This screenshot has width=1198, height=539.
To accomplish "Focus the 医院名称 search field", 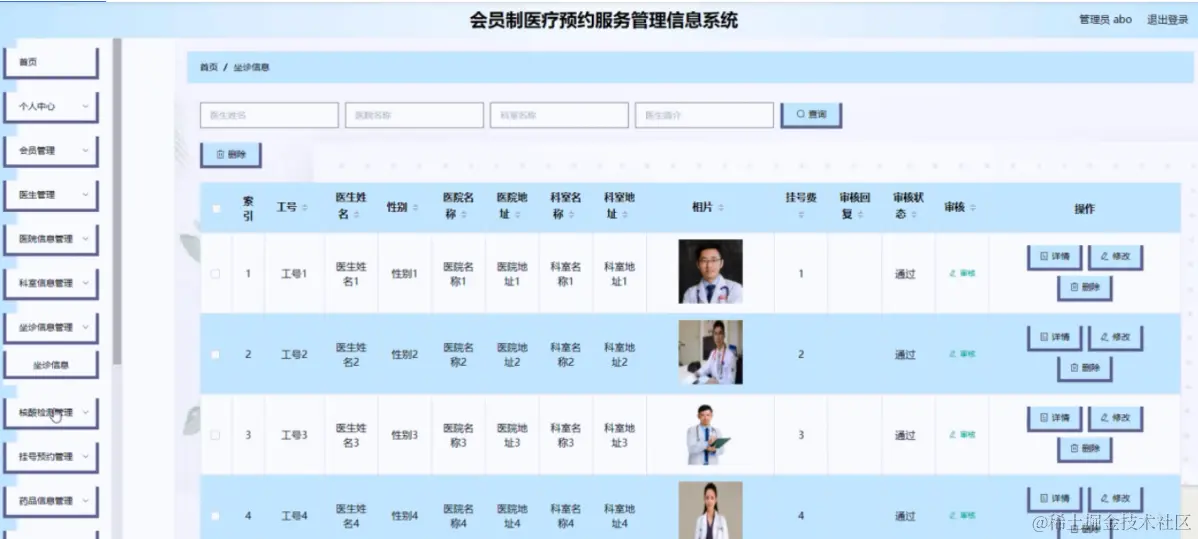I will point(414,115).
